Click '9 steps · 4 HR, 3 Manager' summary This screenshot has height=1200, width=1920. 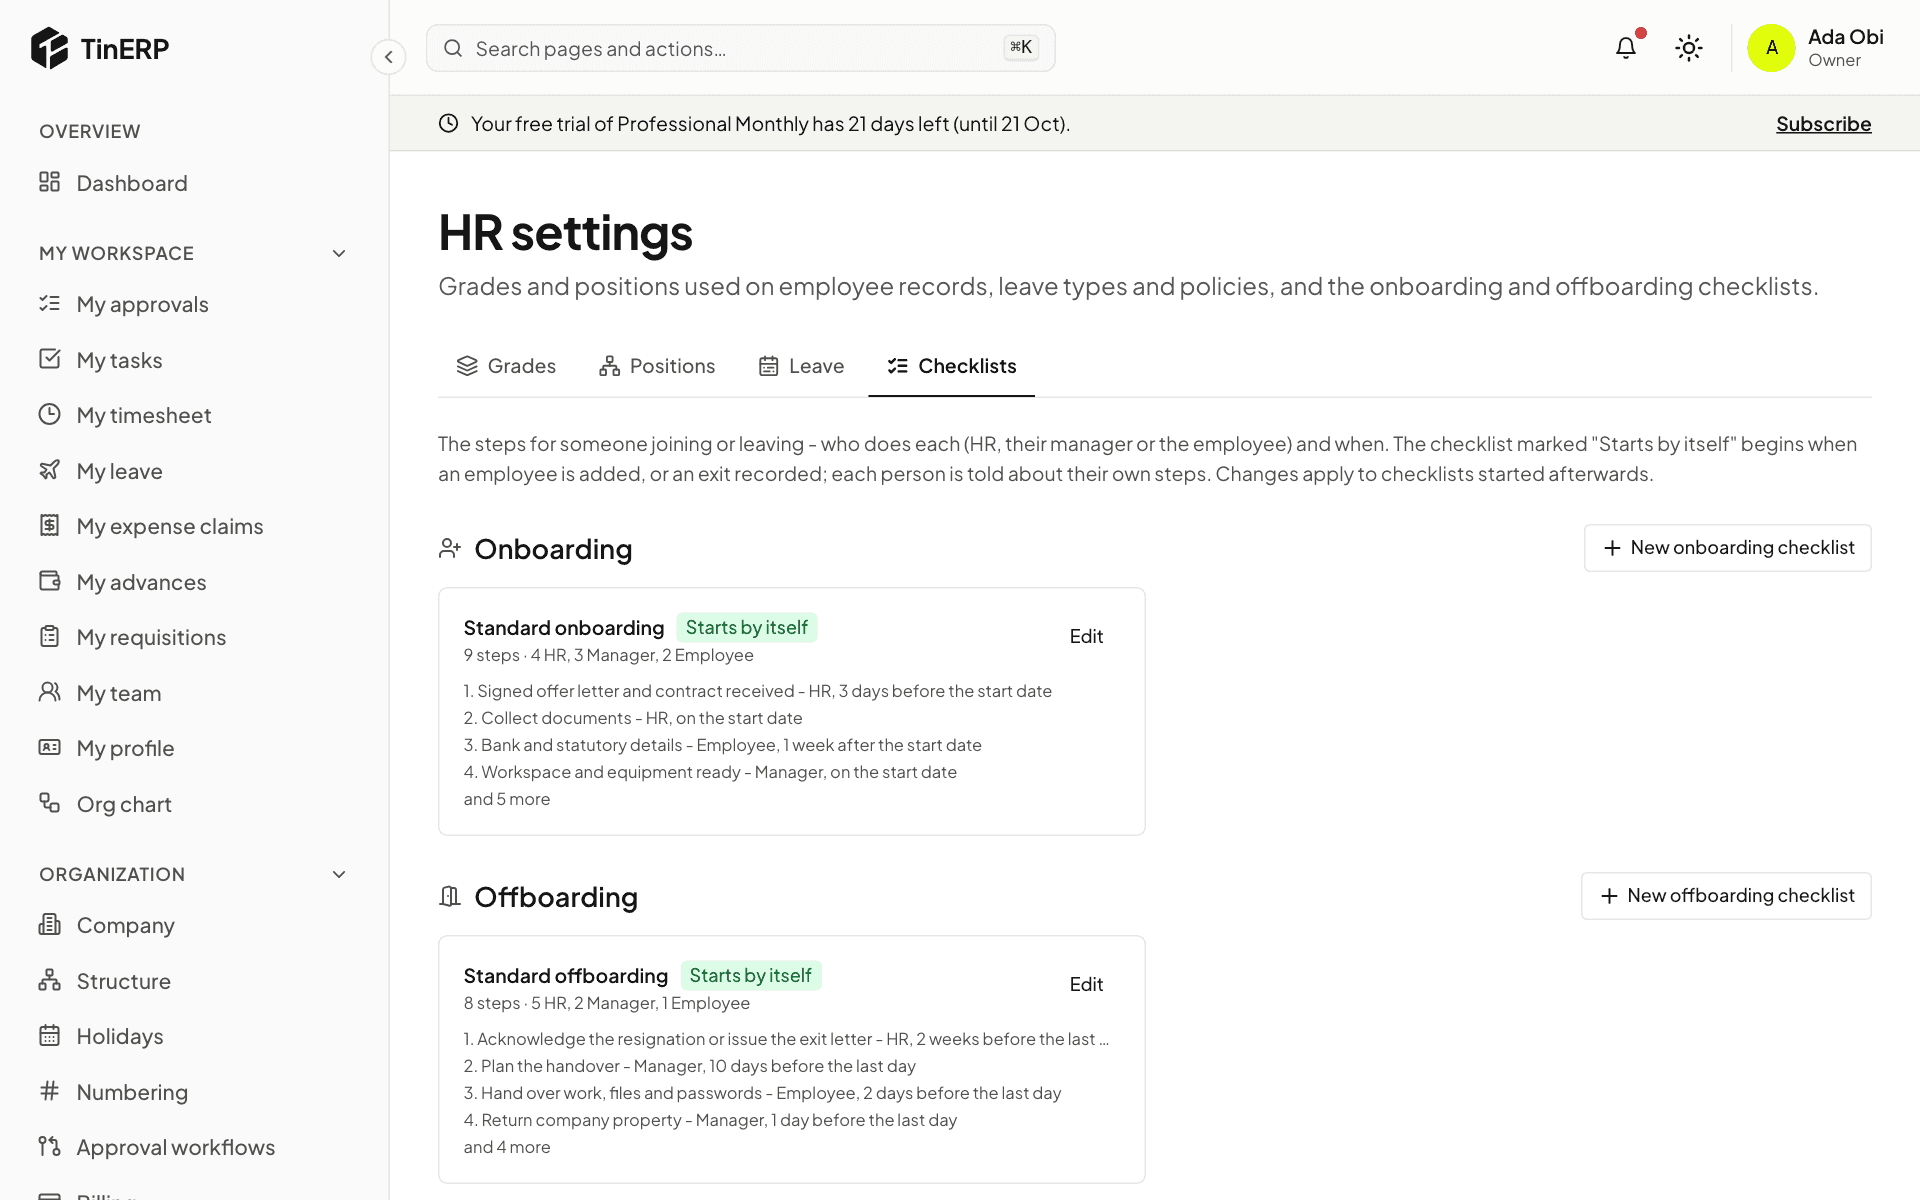coord(609,655)
